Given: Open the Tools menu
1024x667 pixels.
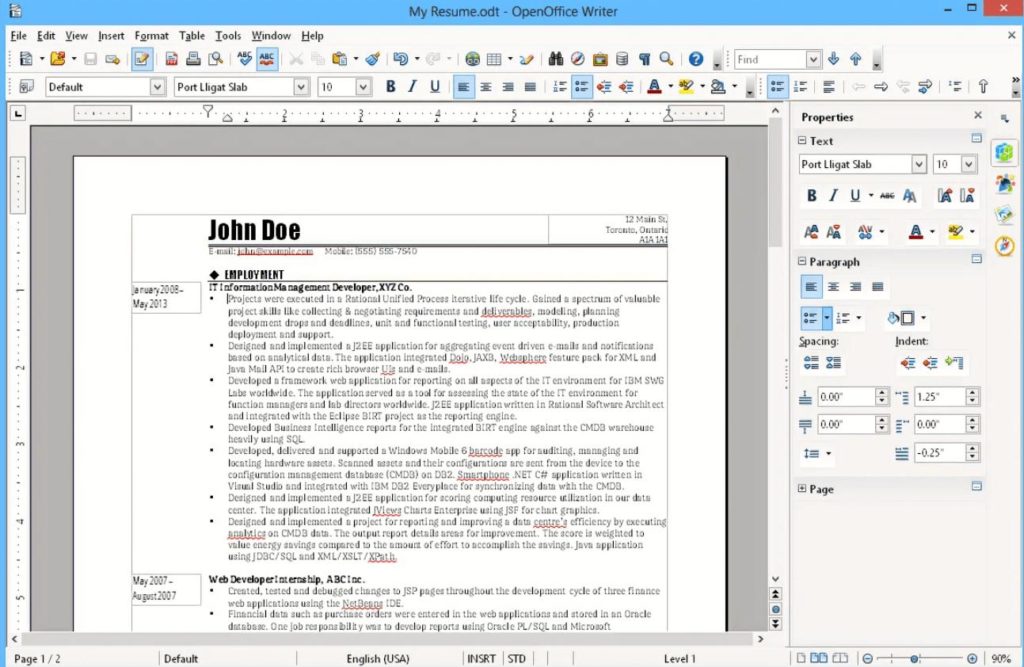Looking at the screenshot, I should (x=228, y=36).
